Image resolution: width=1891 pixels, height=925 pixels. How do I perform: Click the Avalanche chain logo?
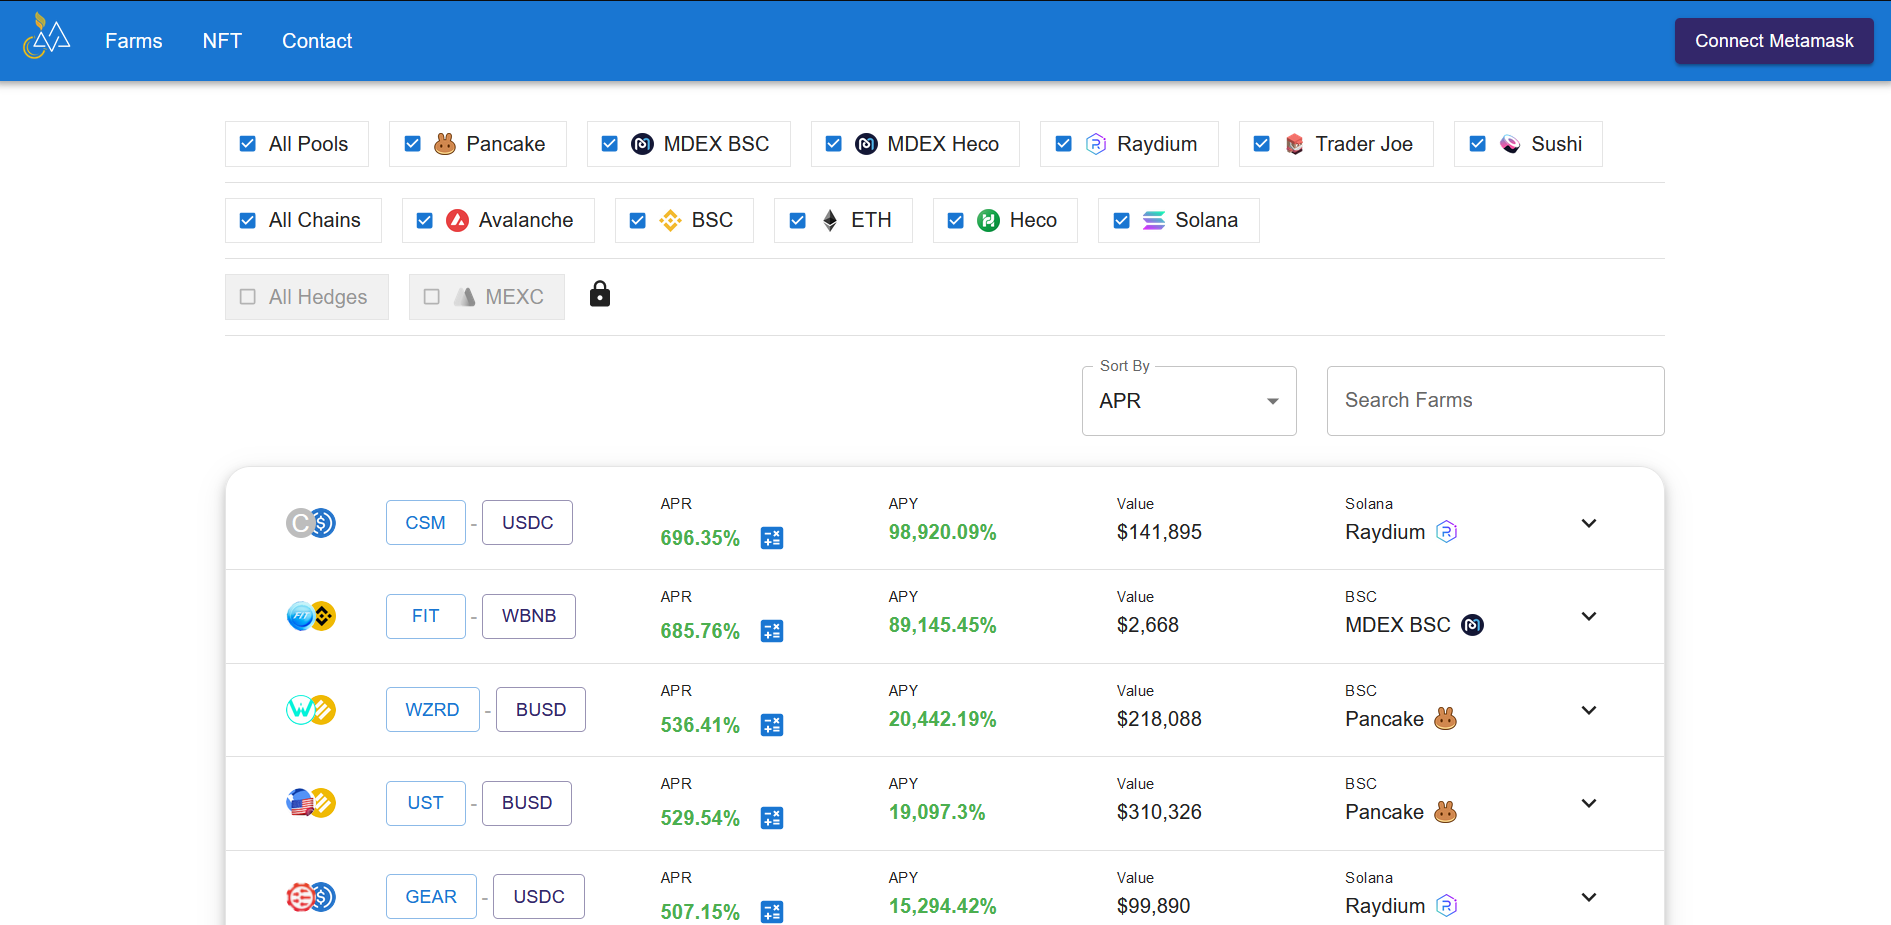(457, 220)
